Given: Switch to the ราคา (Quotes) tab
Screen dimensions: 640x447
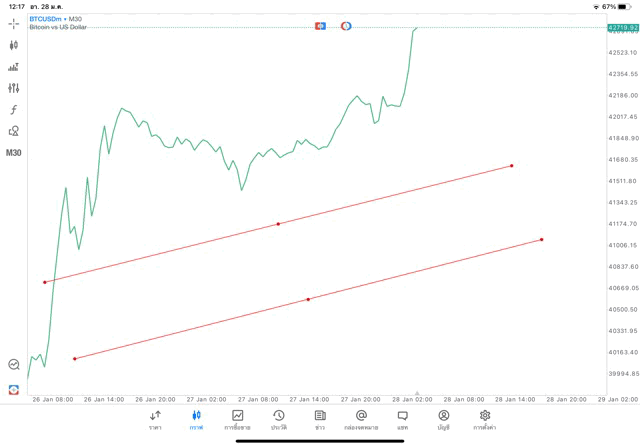Looking at the screenshot, I should 155,420.
